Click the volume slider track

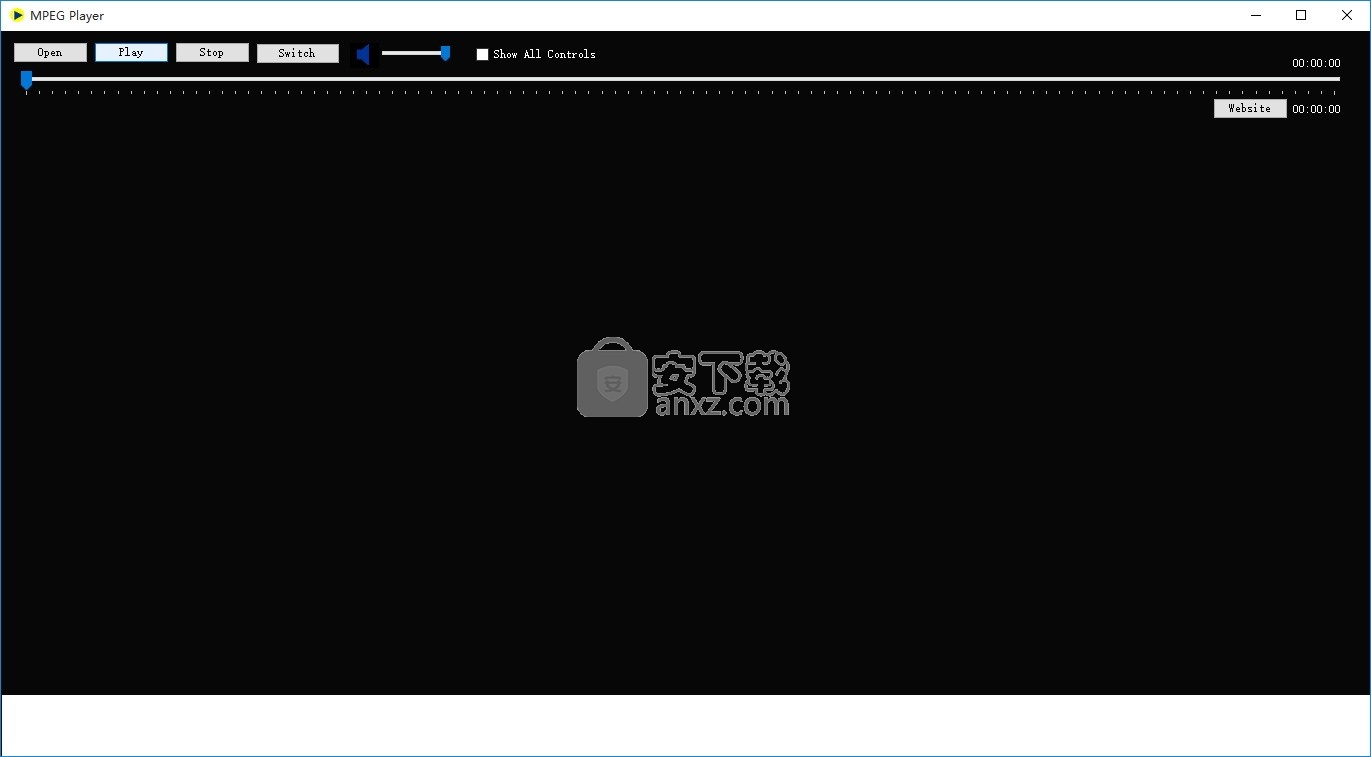[x=416, y=53]
